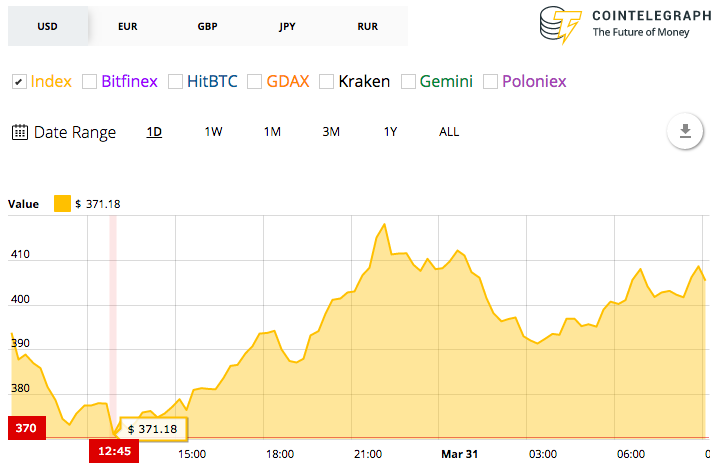The height and width of the screenshot is (466, 714).
Task: Uncheck the Index checkbox
Action: [19, 81]
